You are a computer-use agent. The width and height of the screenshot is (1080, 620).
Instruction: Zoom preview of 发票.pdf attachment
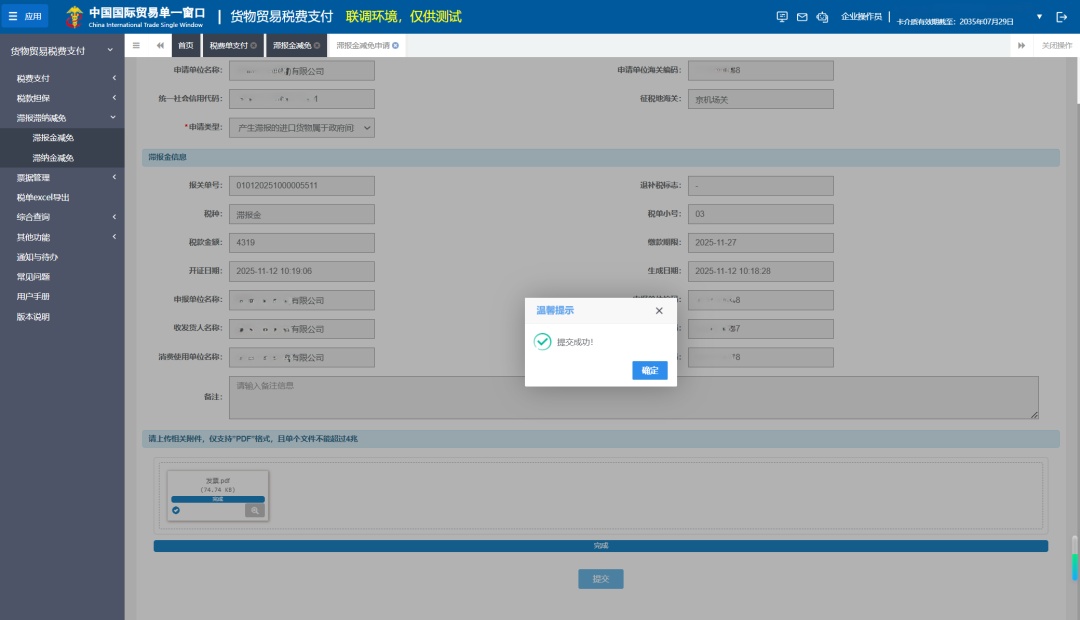coord(255,510)
